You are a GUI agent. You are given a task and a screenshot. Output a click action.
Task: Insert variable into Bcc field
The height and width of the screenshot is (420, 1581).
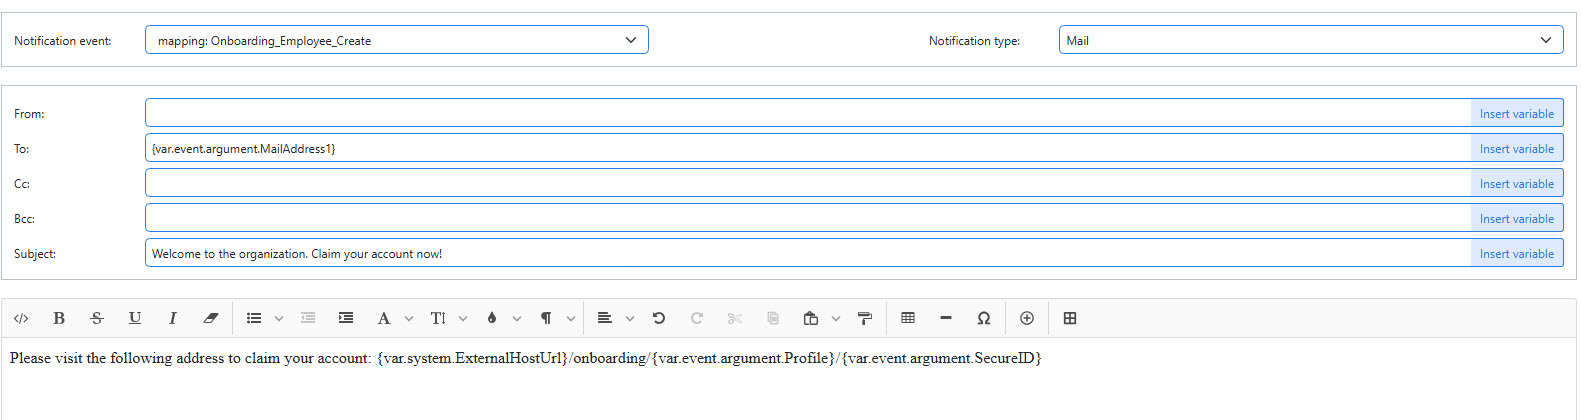[x=1517, y=218]
